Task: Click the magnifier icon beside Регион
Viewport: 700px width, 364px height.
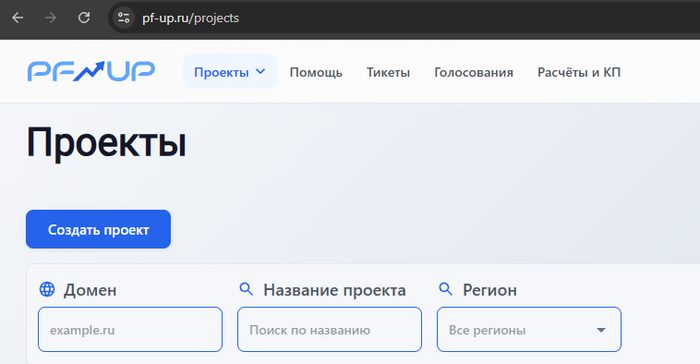Action: (x=446, y=289)
